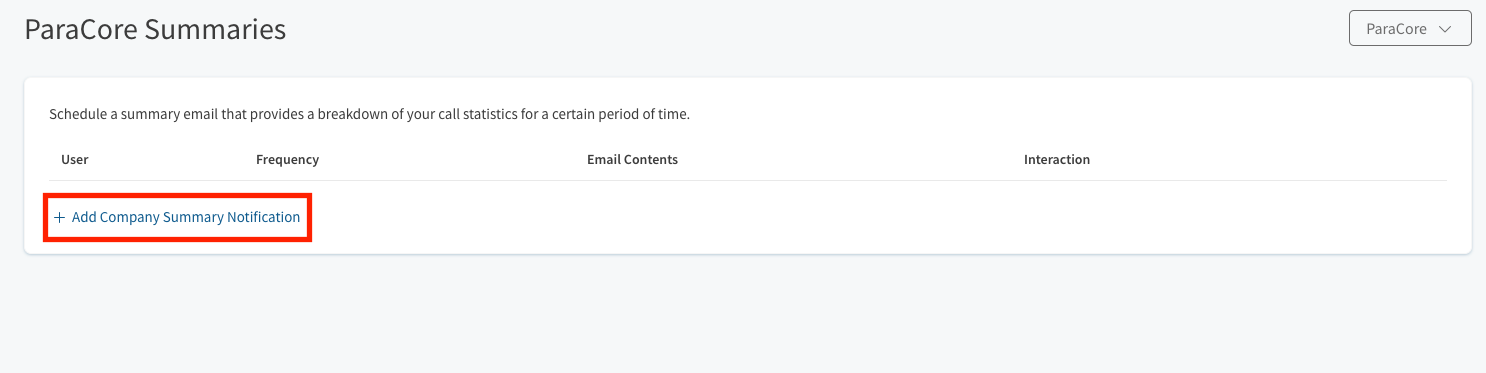1486x373 pixels.
Task: Click the ParaCore Summaries page heading
Action: point(155,30)
